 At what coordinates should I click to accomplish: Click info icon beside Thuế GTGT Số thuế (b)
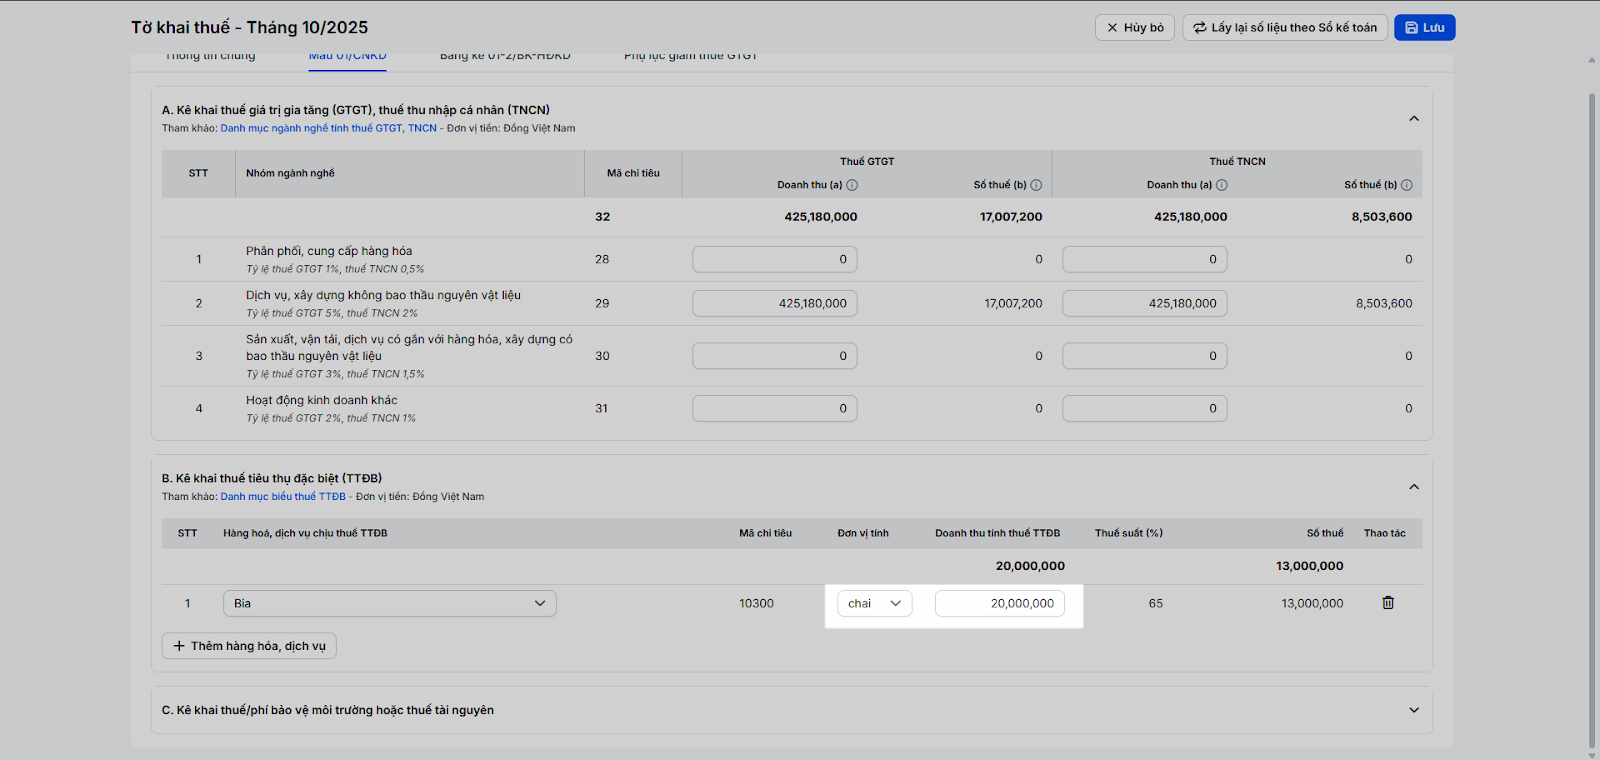click(x=1036, y=185)
